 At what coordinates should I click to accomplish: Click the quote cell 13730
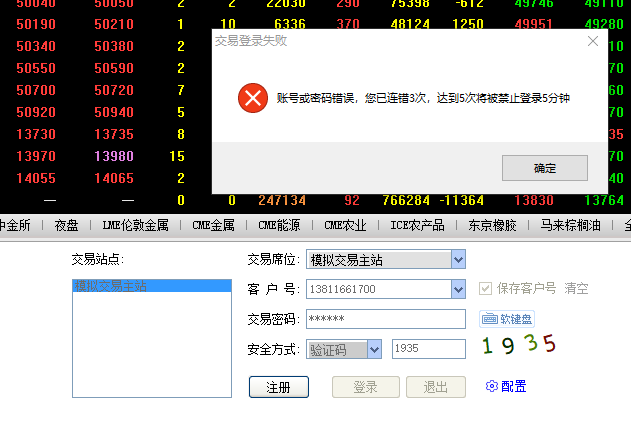pyautogui.click(x=36, y=134)
